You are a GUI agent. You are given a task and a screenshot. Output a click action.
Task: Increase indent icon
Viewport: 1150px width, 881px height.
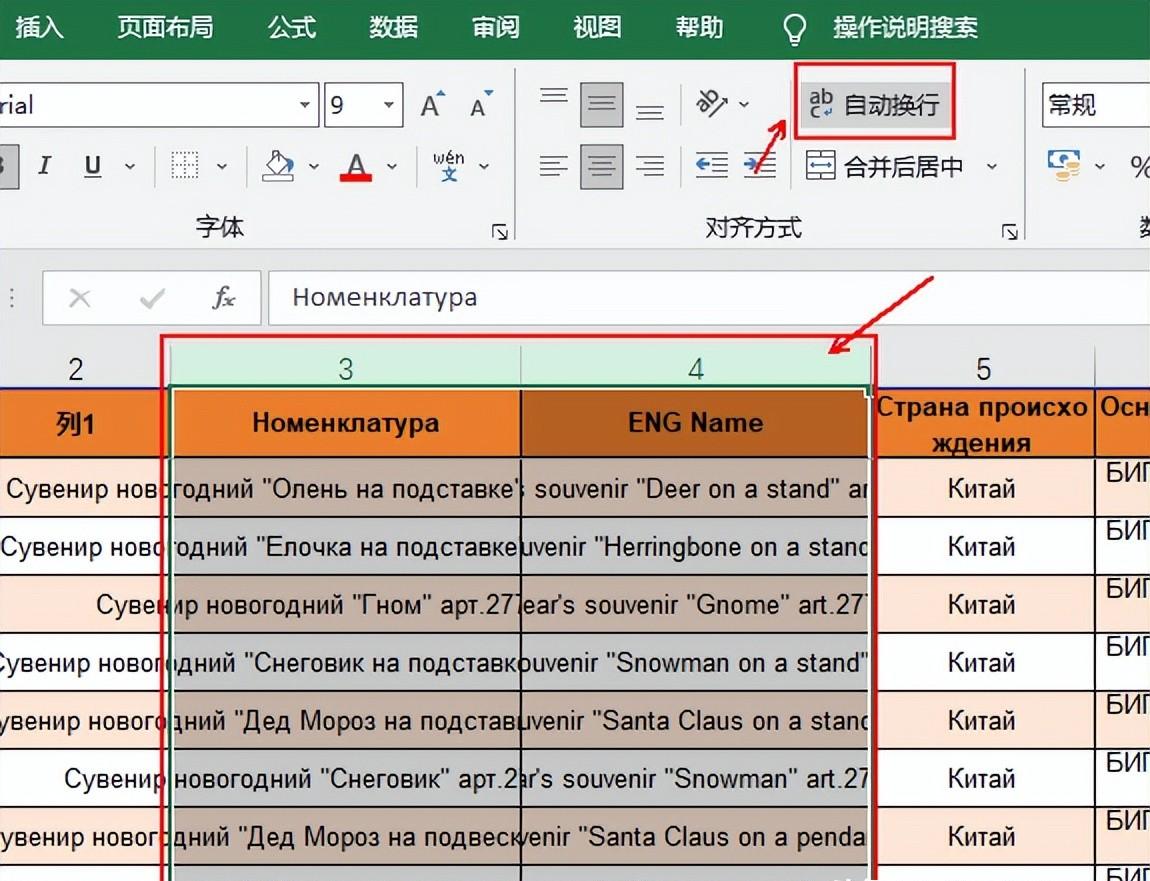pos(760,165)
